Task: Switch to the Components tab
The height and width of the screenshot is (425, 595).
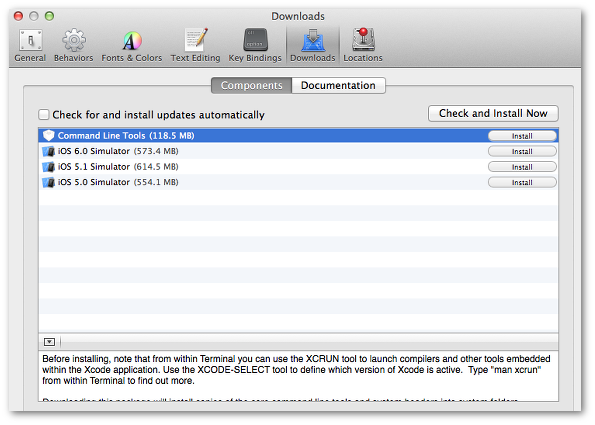Action: 252,85
